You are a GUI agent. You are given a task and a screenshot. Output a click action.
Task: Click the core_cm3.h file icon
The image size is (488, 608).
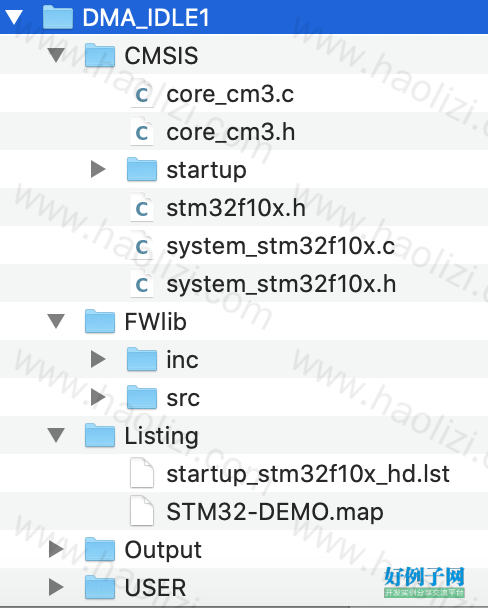coord(142,132)
